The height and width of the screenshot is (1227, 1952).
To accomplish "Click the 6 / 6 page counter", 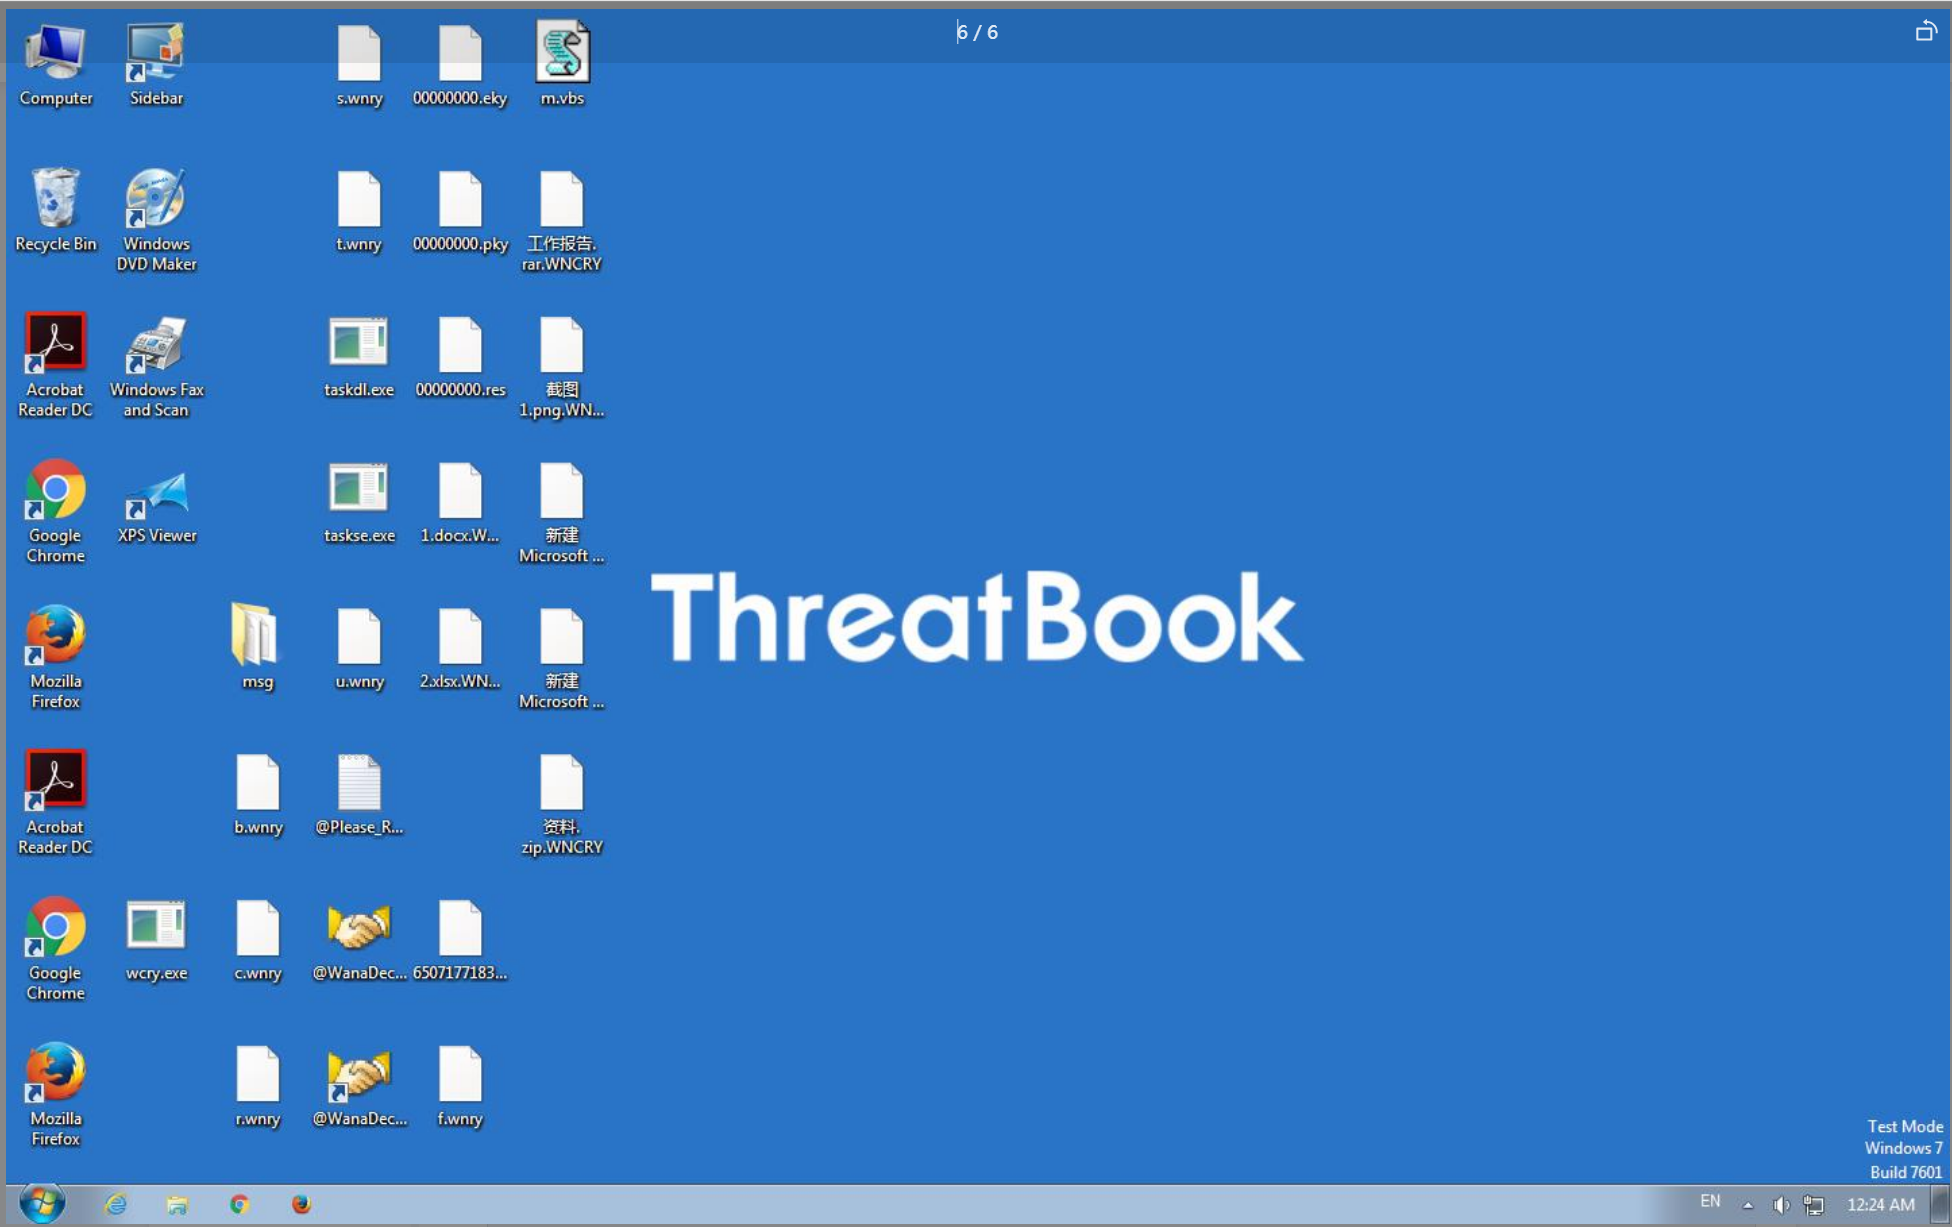I will coord(977,32).
